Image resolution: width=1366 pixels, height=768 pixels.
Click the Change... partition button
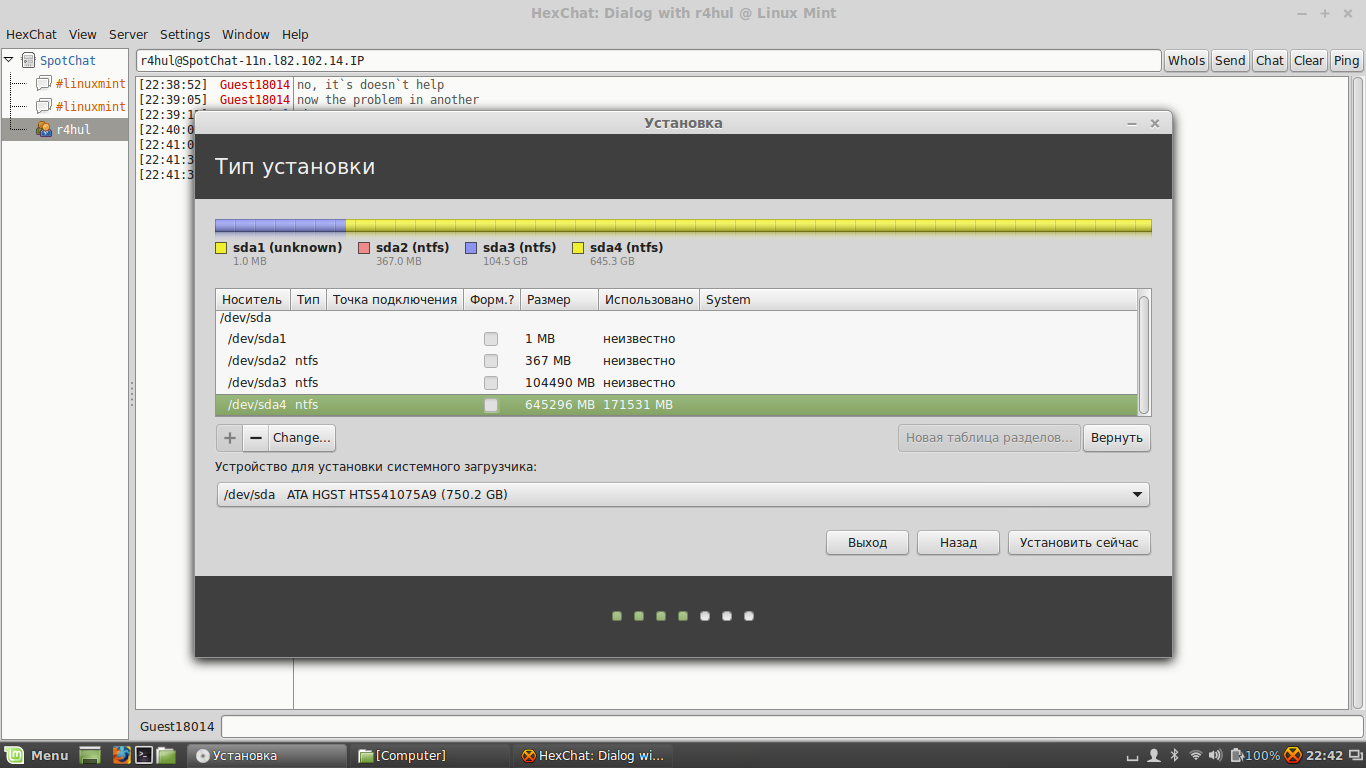pyautogui.click(x=302, y=438)
